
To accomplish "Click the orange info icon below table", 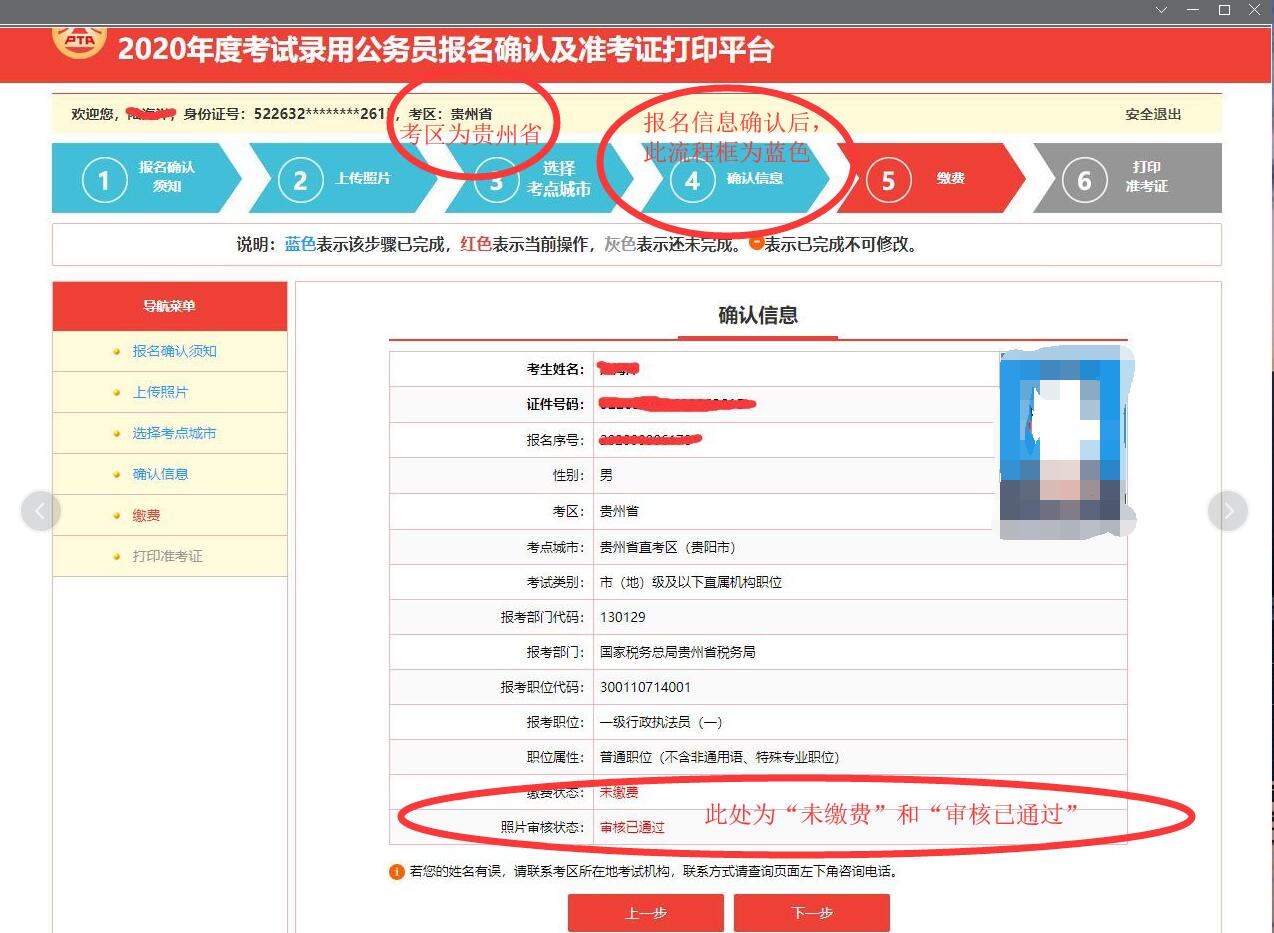I will tap(396, 872).
